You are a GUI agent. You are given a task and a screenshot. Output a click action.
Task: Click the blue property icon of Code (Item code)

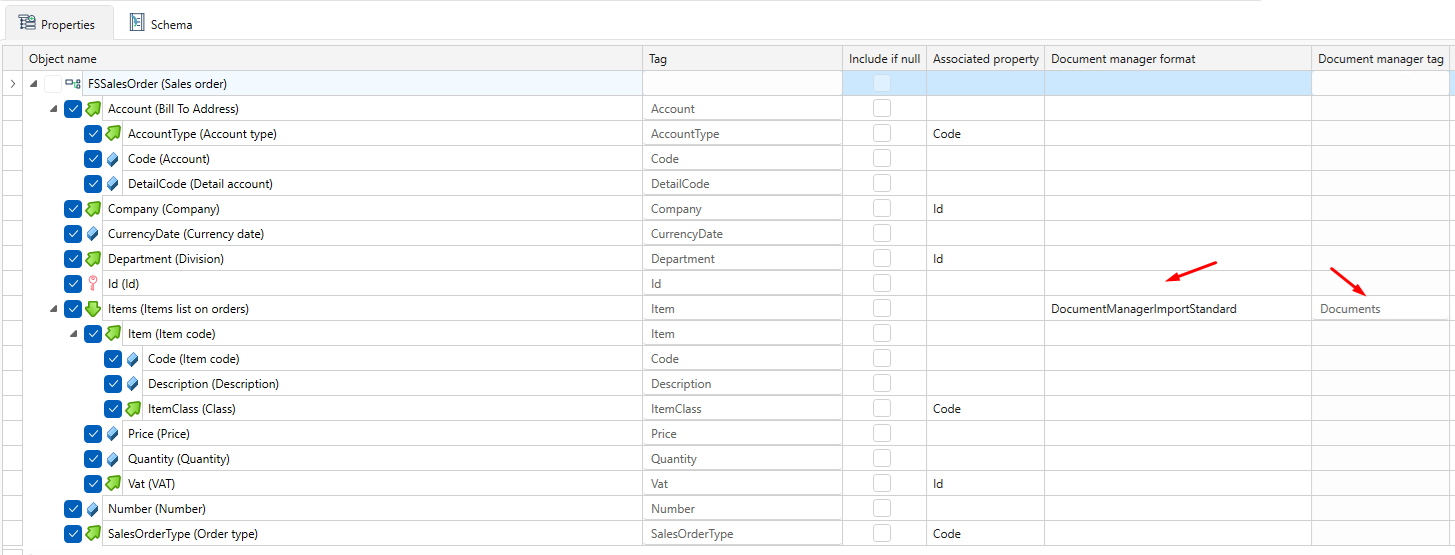pyautogui.click(x=133, y=359)
